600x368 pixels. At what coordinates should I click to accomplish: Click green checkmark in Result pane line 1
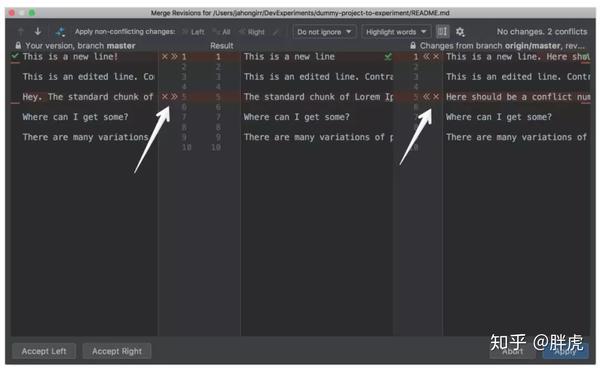388,57
